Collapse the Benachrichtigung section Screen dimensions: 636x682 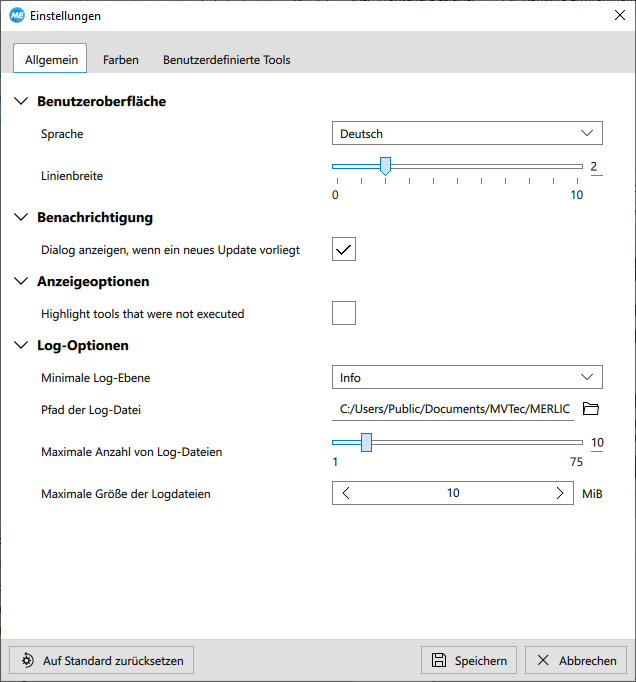coord(21,218)
